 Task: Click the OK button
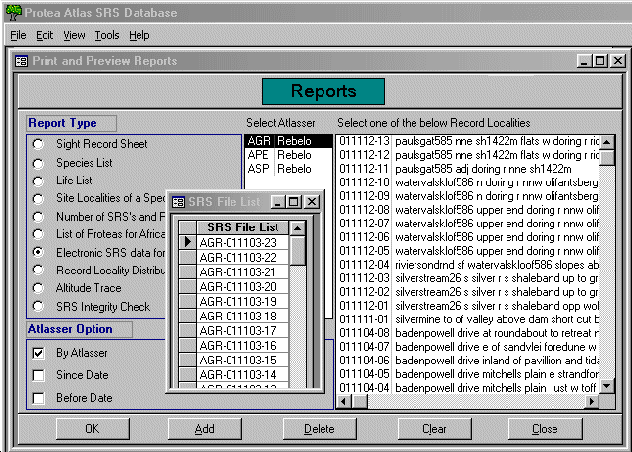tap(93, 429)
